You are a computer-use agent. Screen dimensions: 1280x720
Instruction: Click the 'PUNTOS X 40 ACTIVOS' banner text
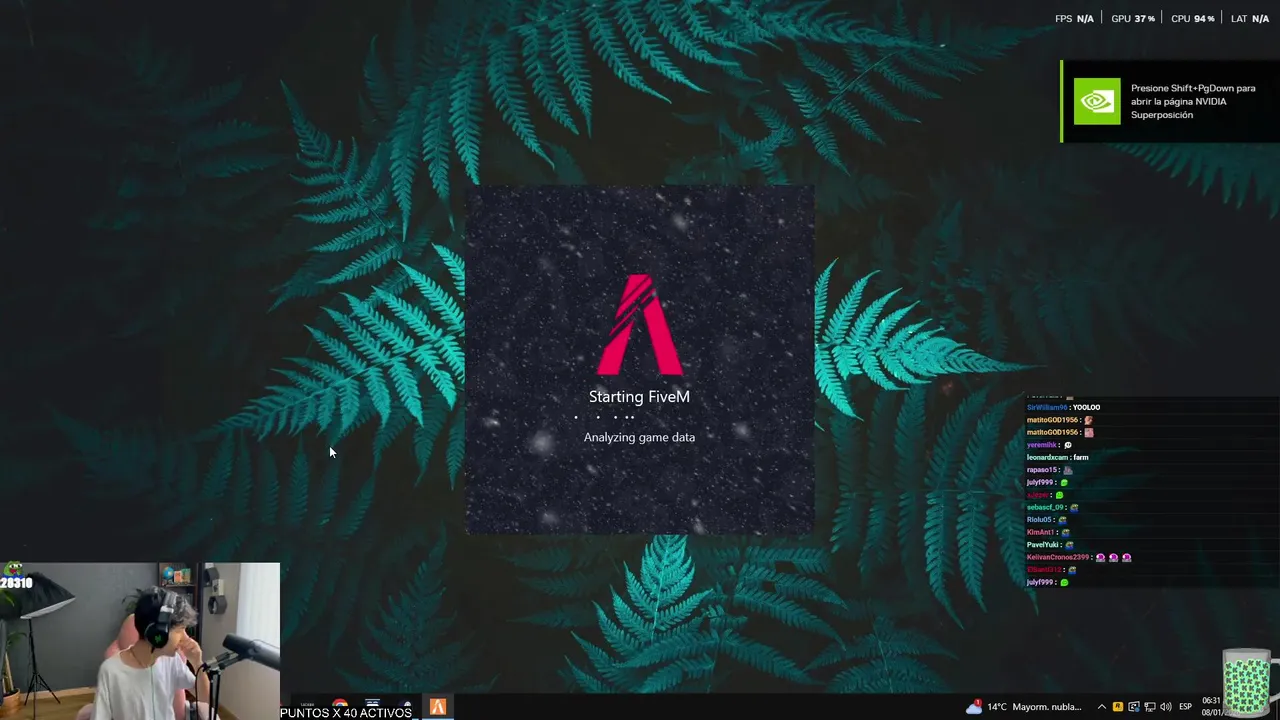coord(345,713)
